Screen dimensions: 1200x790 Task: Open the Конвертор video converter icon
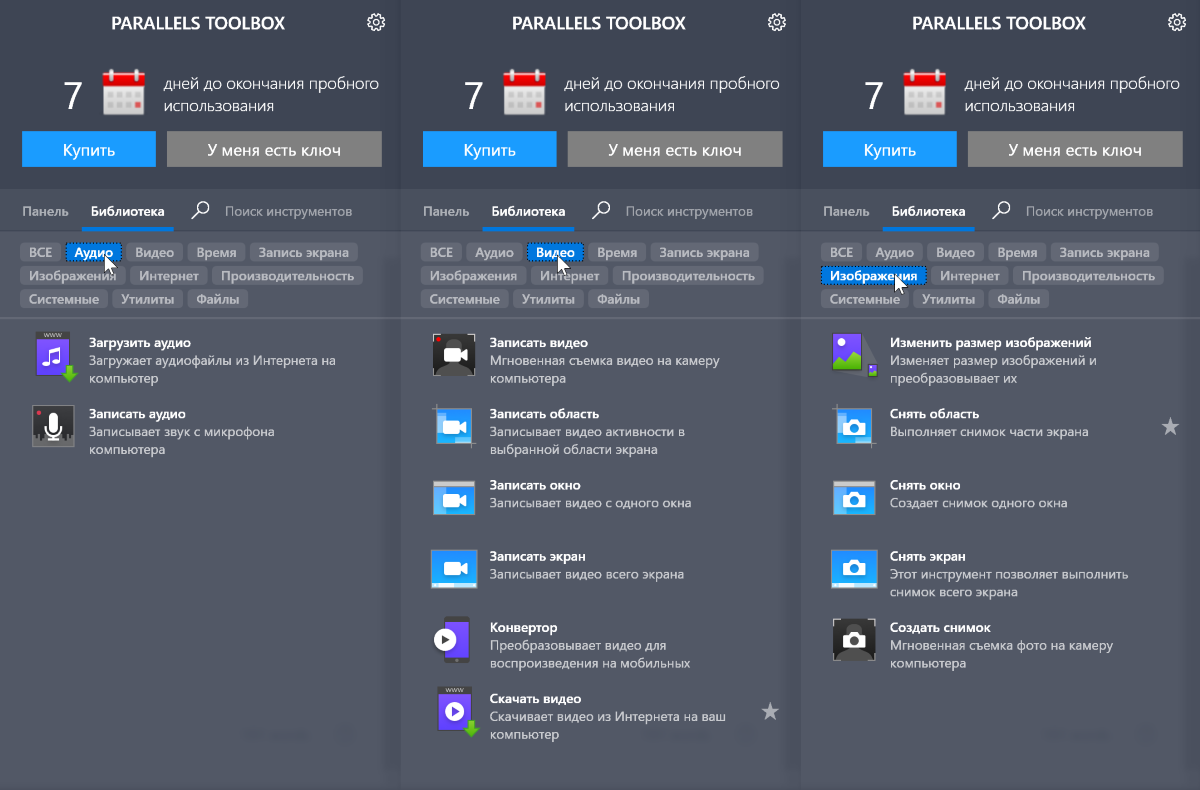click(452, 639)
